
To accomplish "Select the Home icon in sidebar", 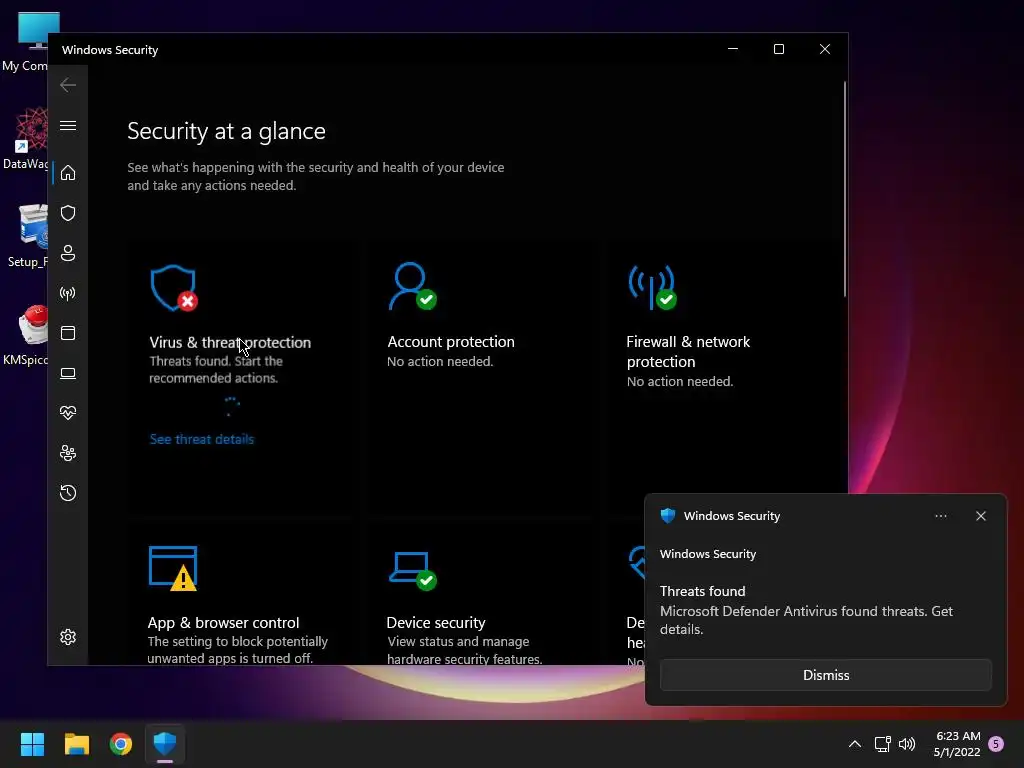I will (68, 173).
